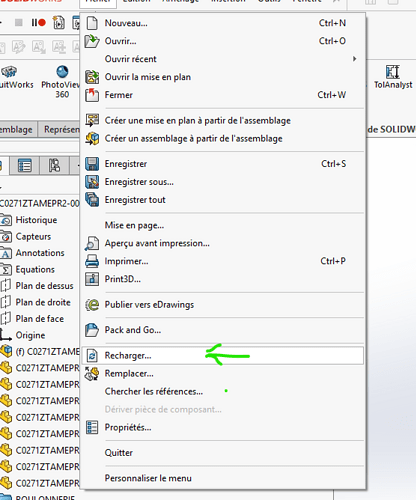This screenshot has width=416, height=500.
Task: Click the run macro script icon
Action: click(59, 22)
